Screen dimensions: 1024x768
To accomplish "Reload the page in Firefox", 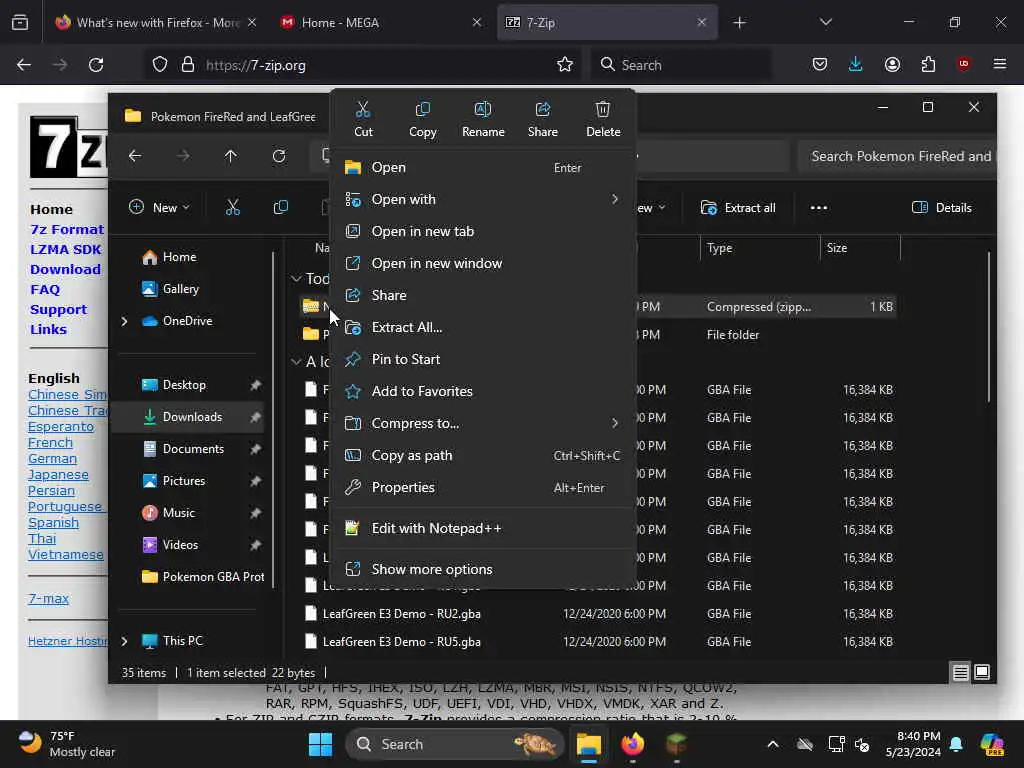I will (x=96, y=65).
